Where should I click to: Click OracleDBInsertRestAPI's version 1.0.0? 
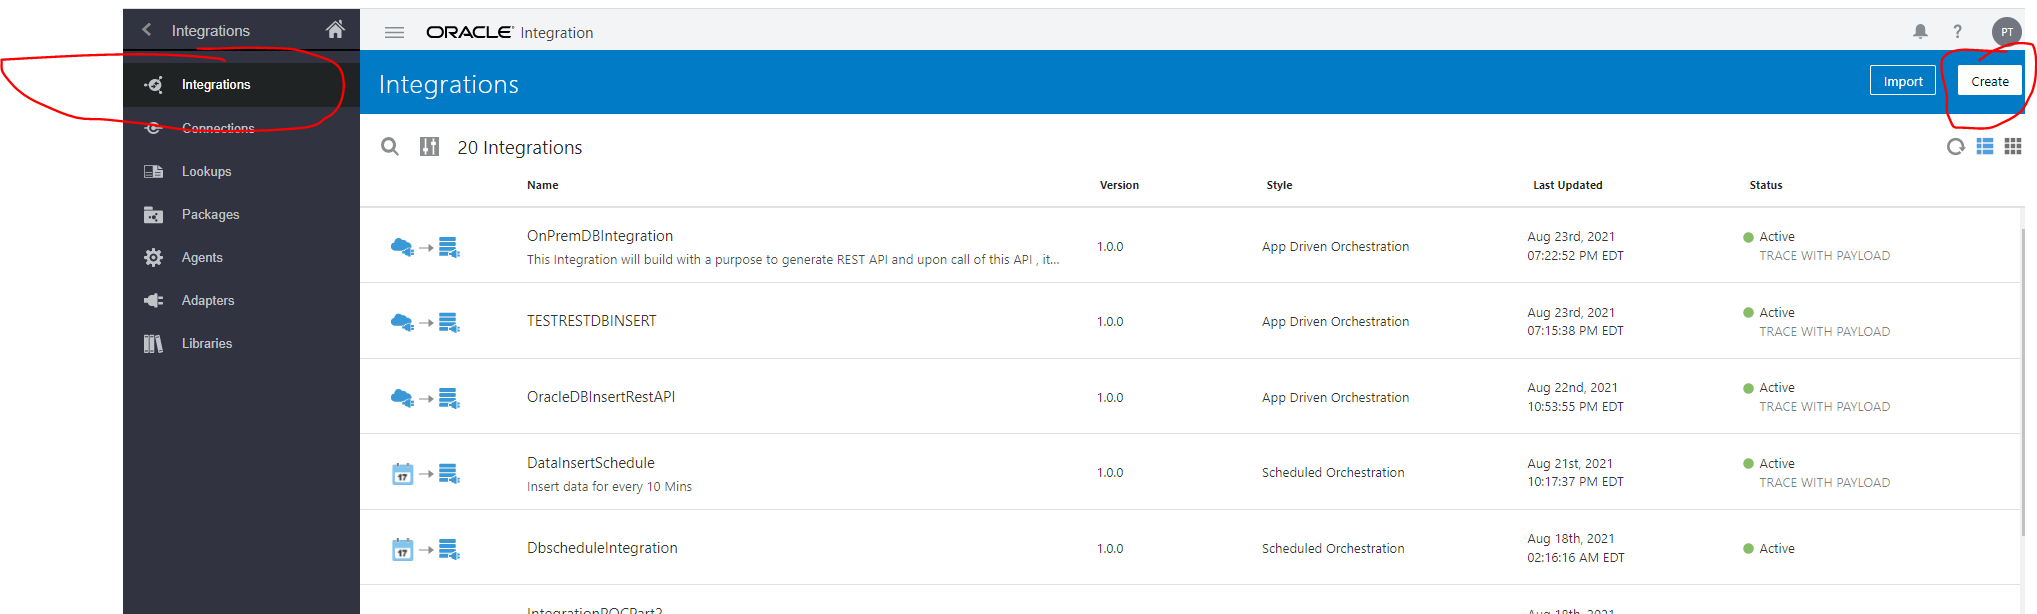click(1110, 398)
